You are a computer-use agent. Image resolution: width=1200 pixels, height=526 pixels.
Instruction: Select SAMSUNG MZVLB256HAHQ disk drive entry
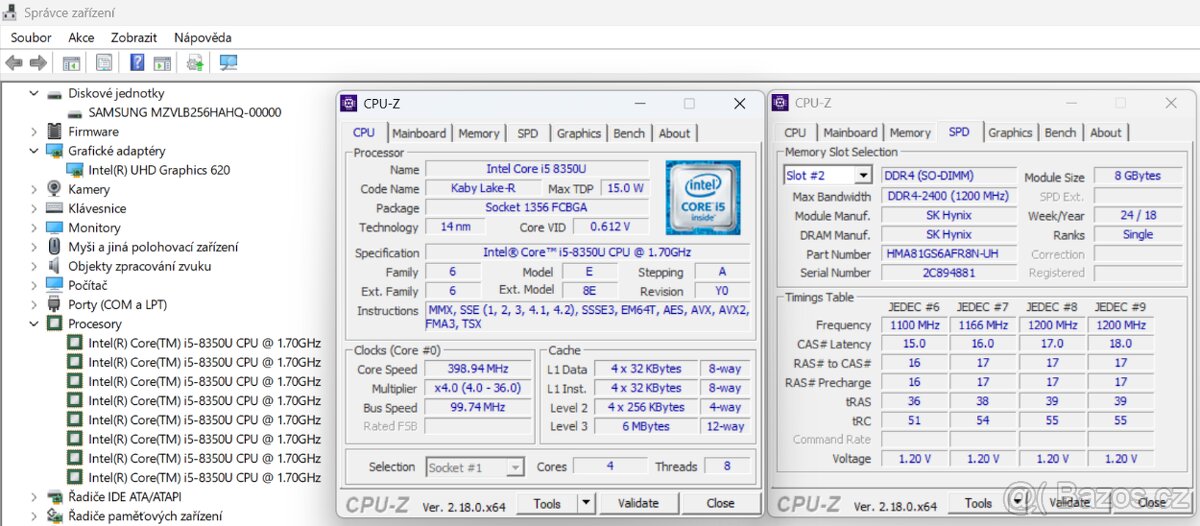pos(184,112)
